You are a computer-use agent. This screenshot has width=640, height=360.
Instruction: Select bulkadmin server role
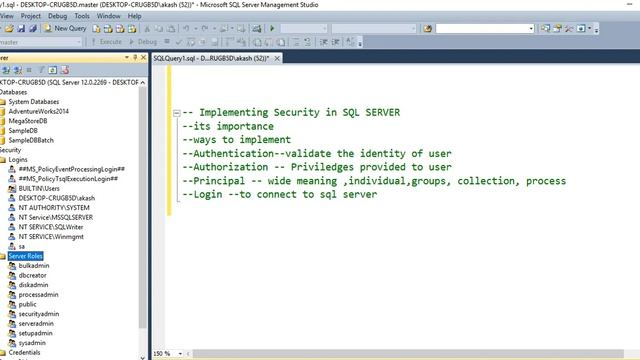point(34,265)
